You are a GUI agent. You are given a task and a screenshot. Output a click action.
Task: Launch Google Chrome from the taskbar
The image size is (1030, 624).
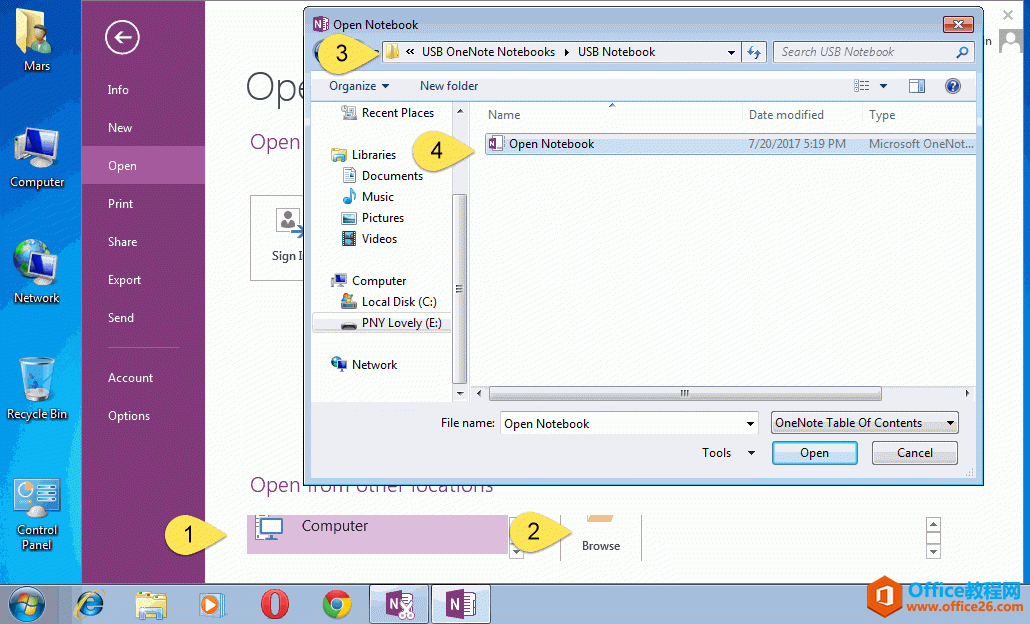click(x=337, y=604)
